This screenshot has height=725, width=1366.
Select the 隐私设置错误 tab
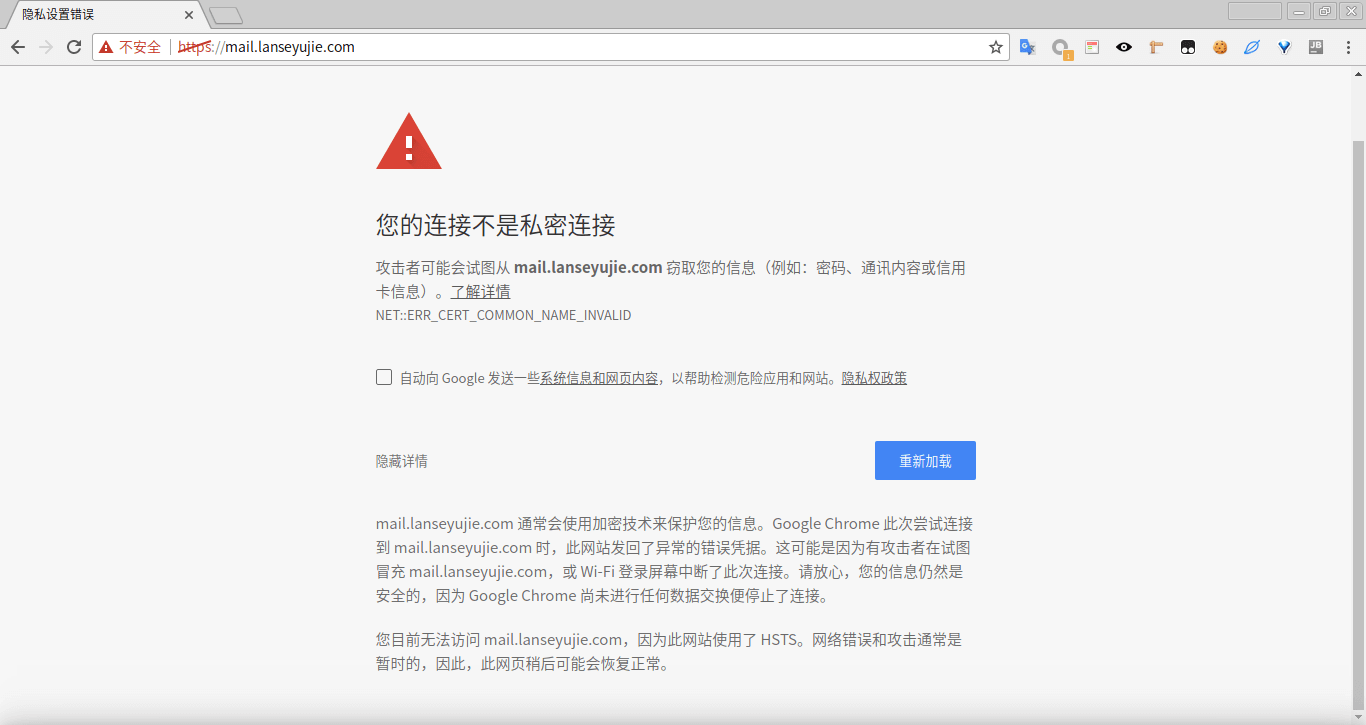click(105, 15)
